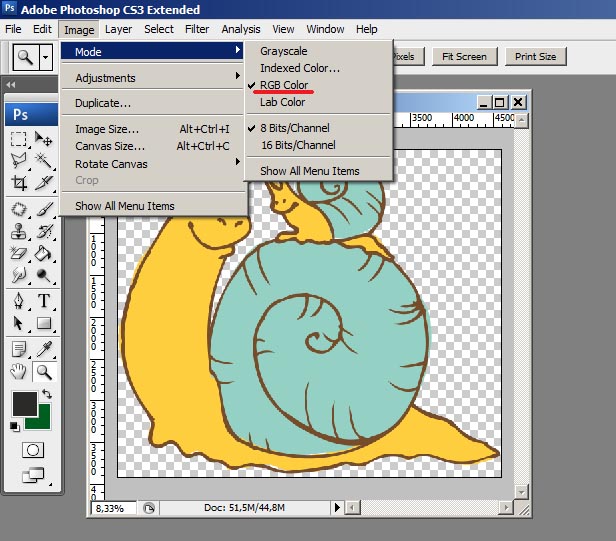Select the Hand tool
The height and width of the screenshot is (541, 616).
[18, 372]
